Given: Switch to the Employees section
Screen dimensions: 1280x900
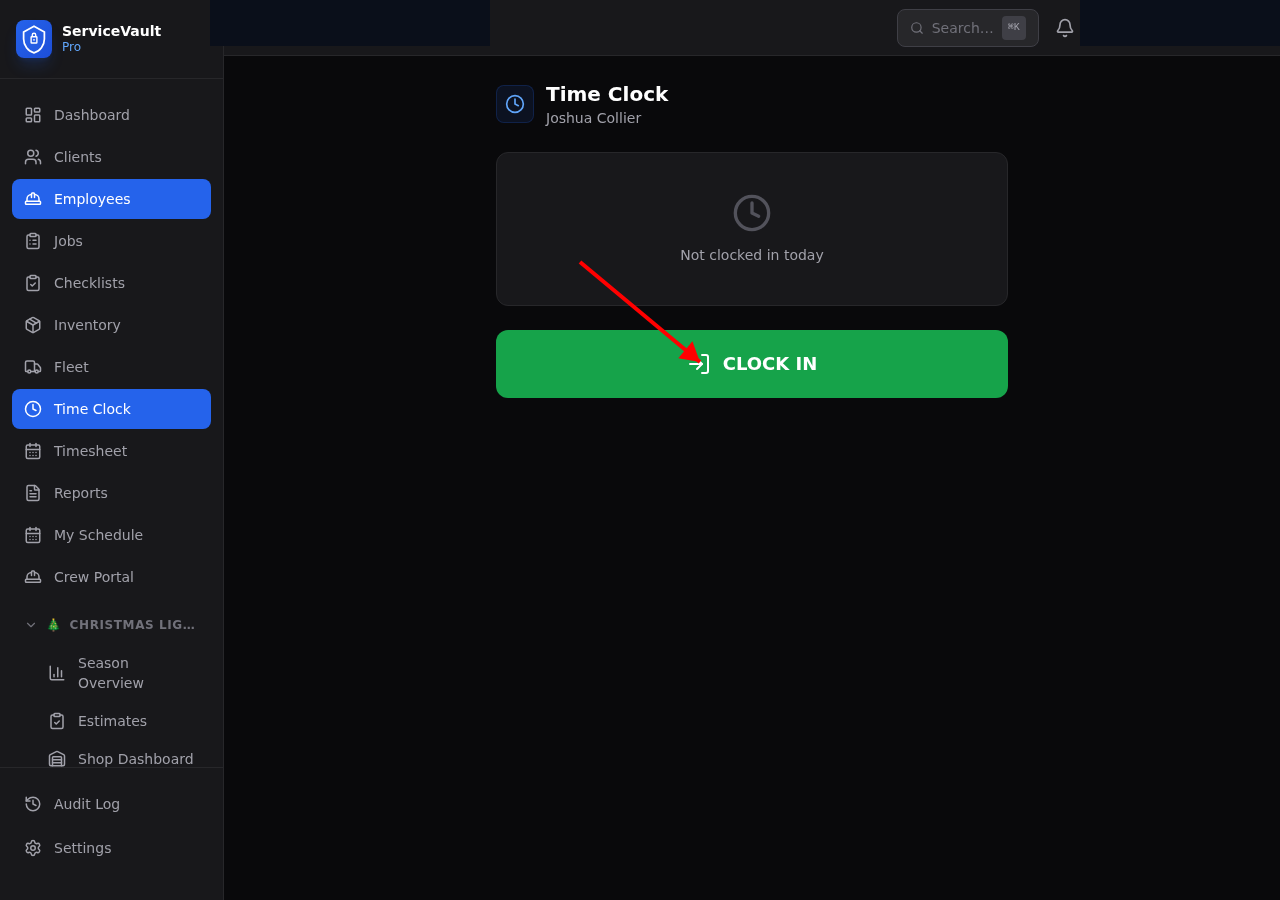Looking at the screenshot, I should [91, 199].
